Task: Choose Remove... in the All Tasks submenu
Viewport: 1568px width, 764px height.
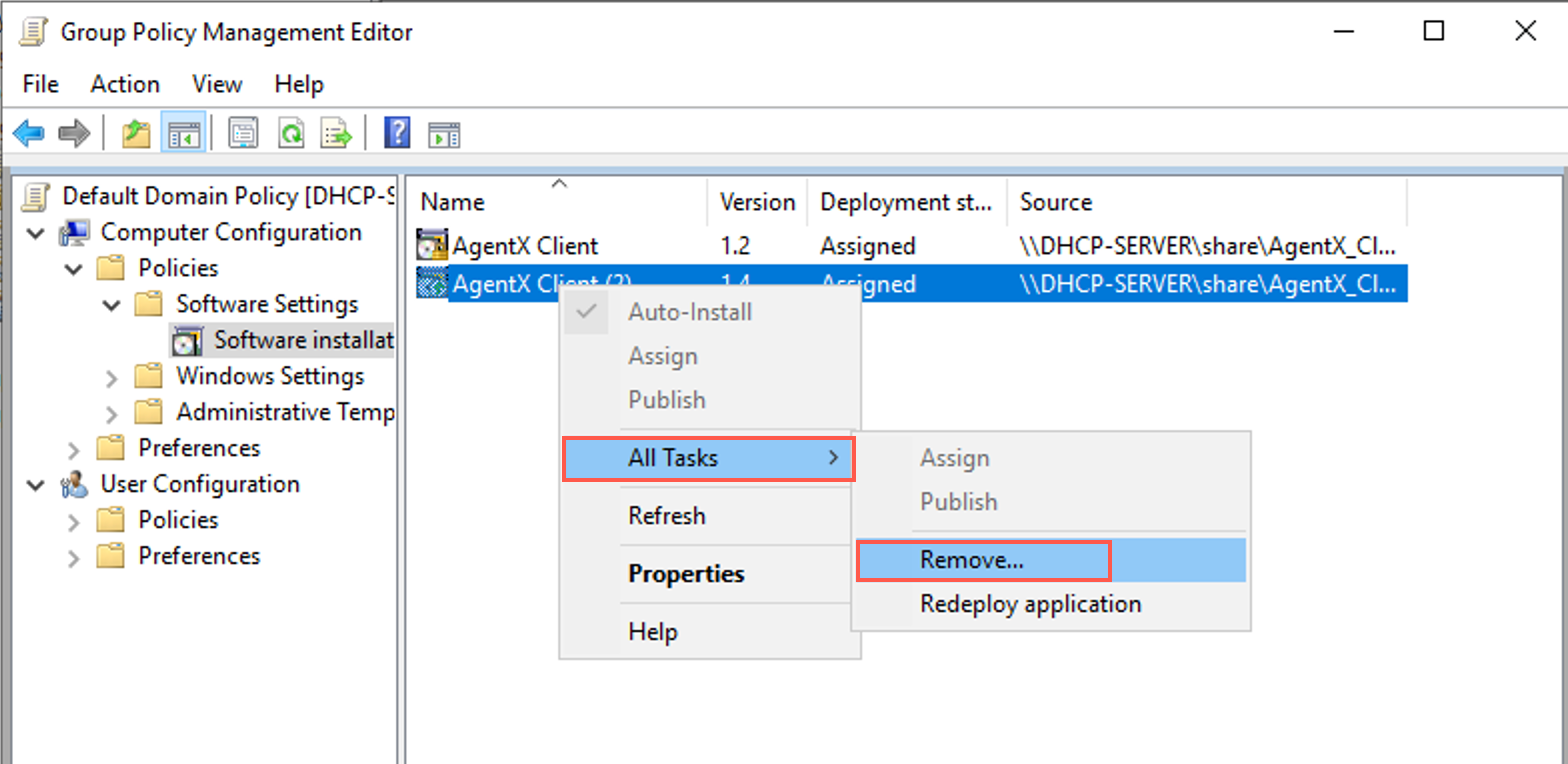Action: [x=971, y=560]
